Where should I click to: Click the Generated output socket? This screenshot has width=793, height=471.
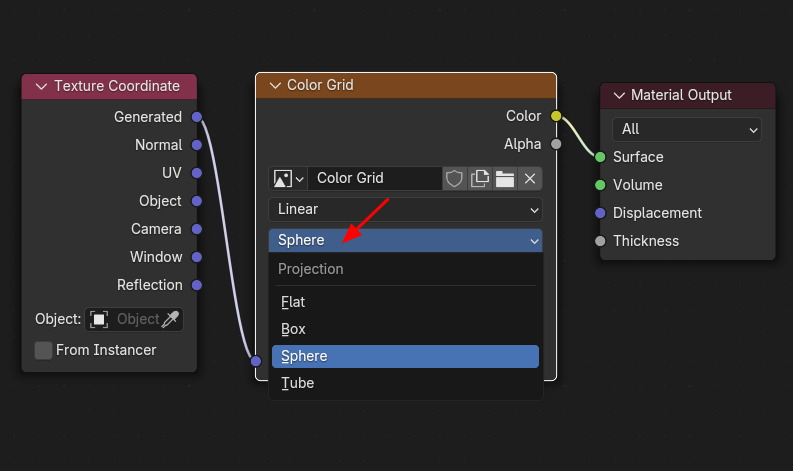click(197, 117)
